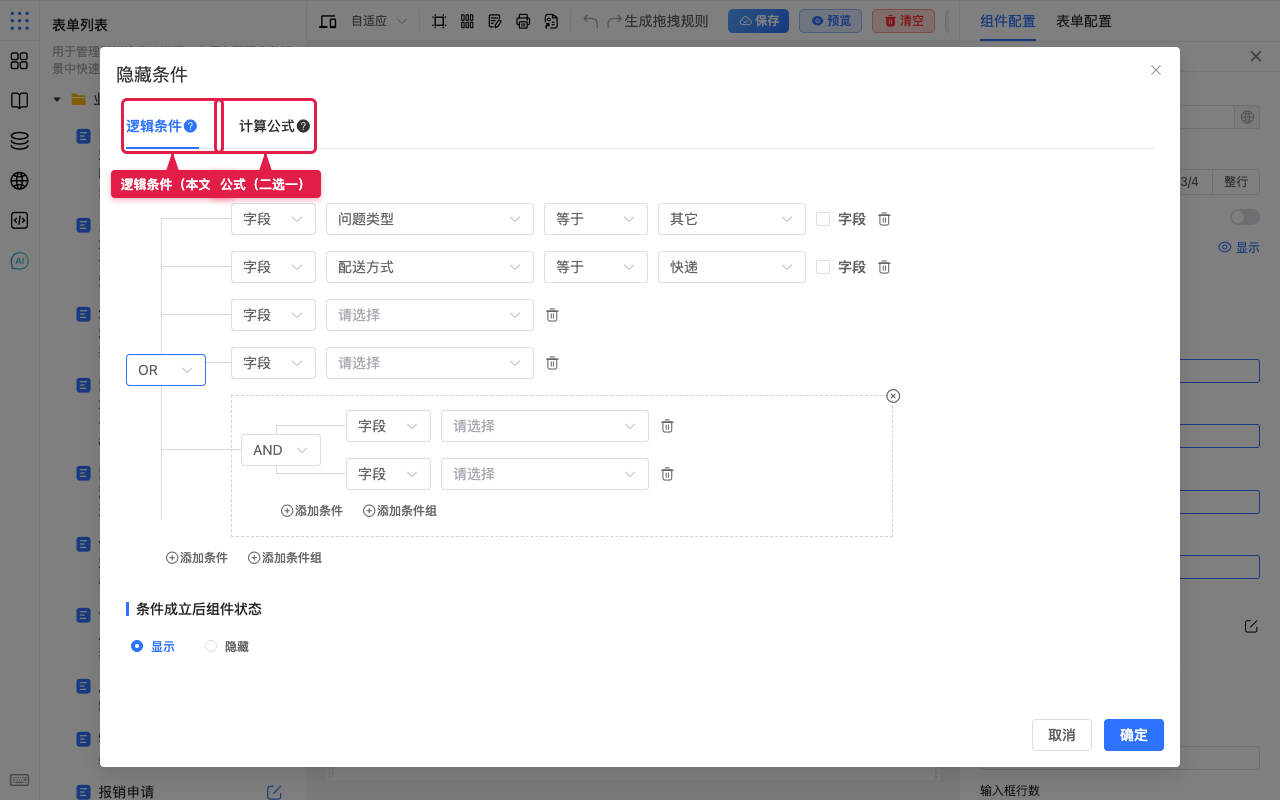This screenshot has width=1280, height=800.
Task: Open the 配送方式 field dropdown
Action: click(430, 267)
